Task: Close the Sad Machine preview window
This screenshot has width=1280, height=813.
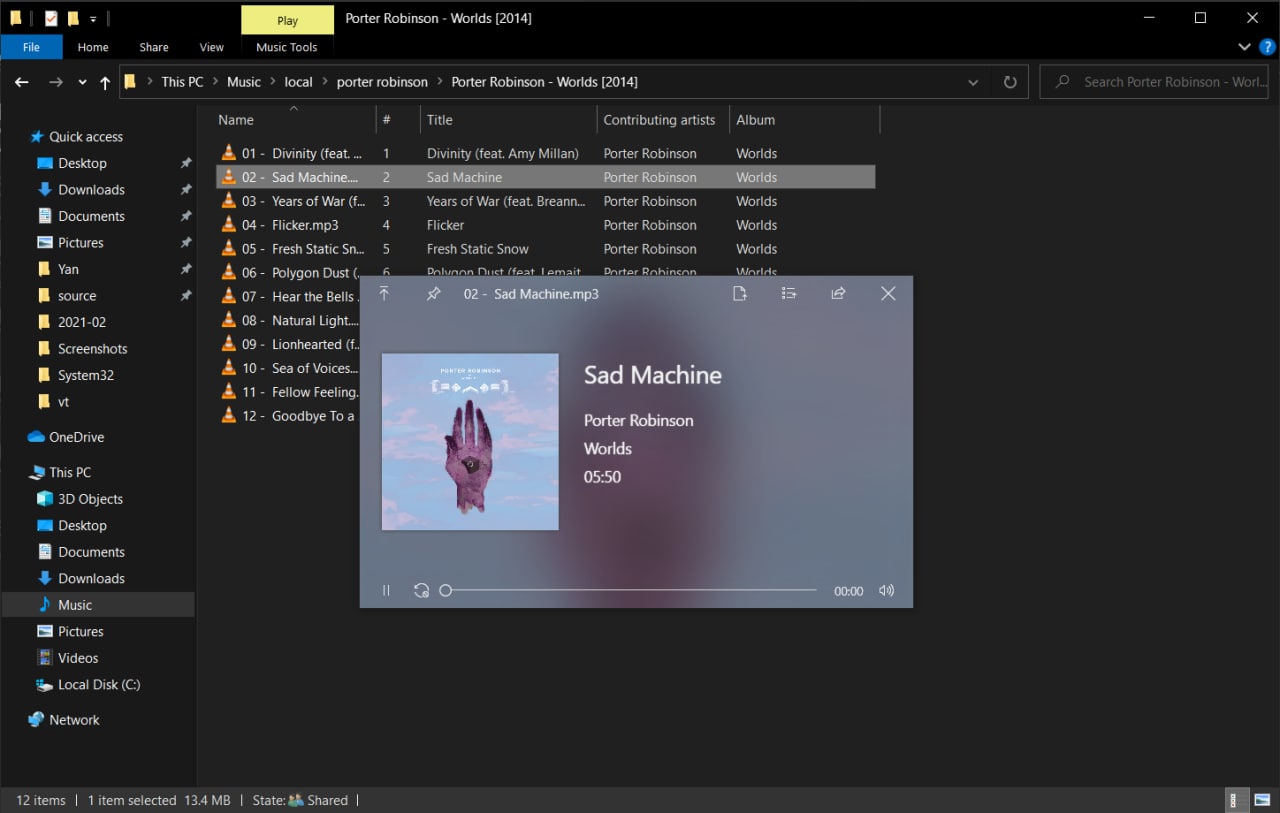Action: pyautogui.click(x=888, y=294)
